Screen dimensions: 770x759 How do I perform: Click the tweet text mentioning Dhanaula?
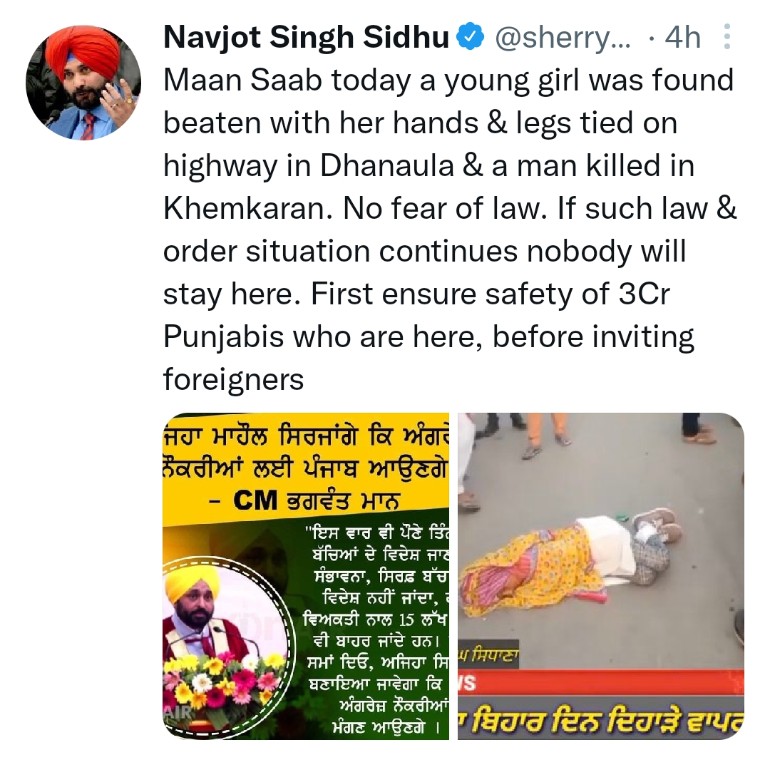click(450, 229)
